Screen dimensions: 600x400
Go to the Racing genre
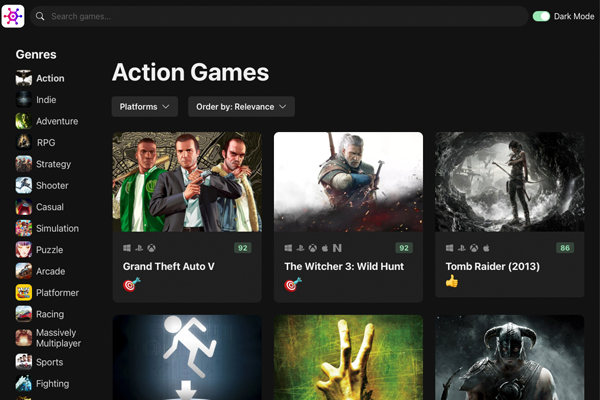pos(50,314)
